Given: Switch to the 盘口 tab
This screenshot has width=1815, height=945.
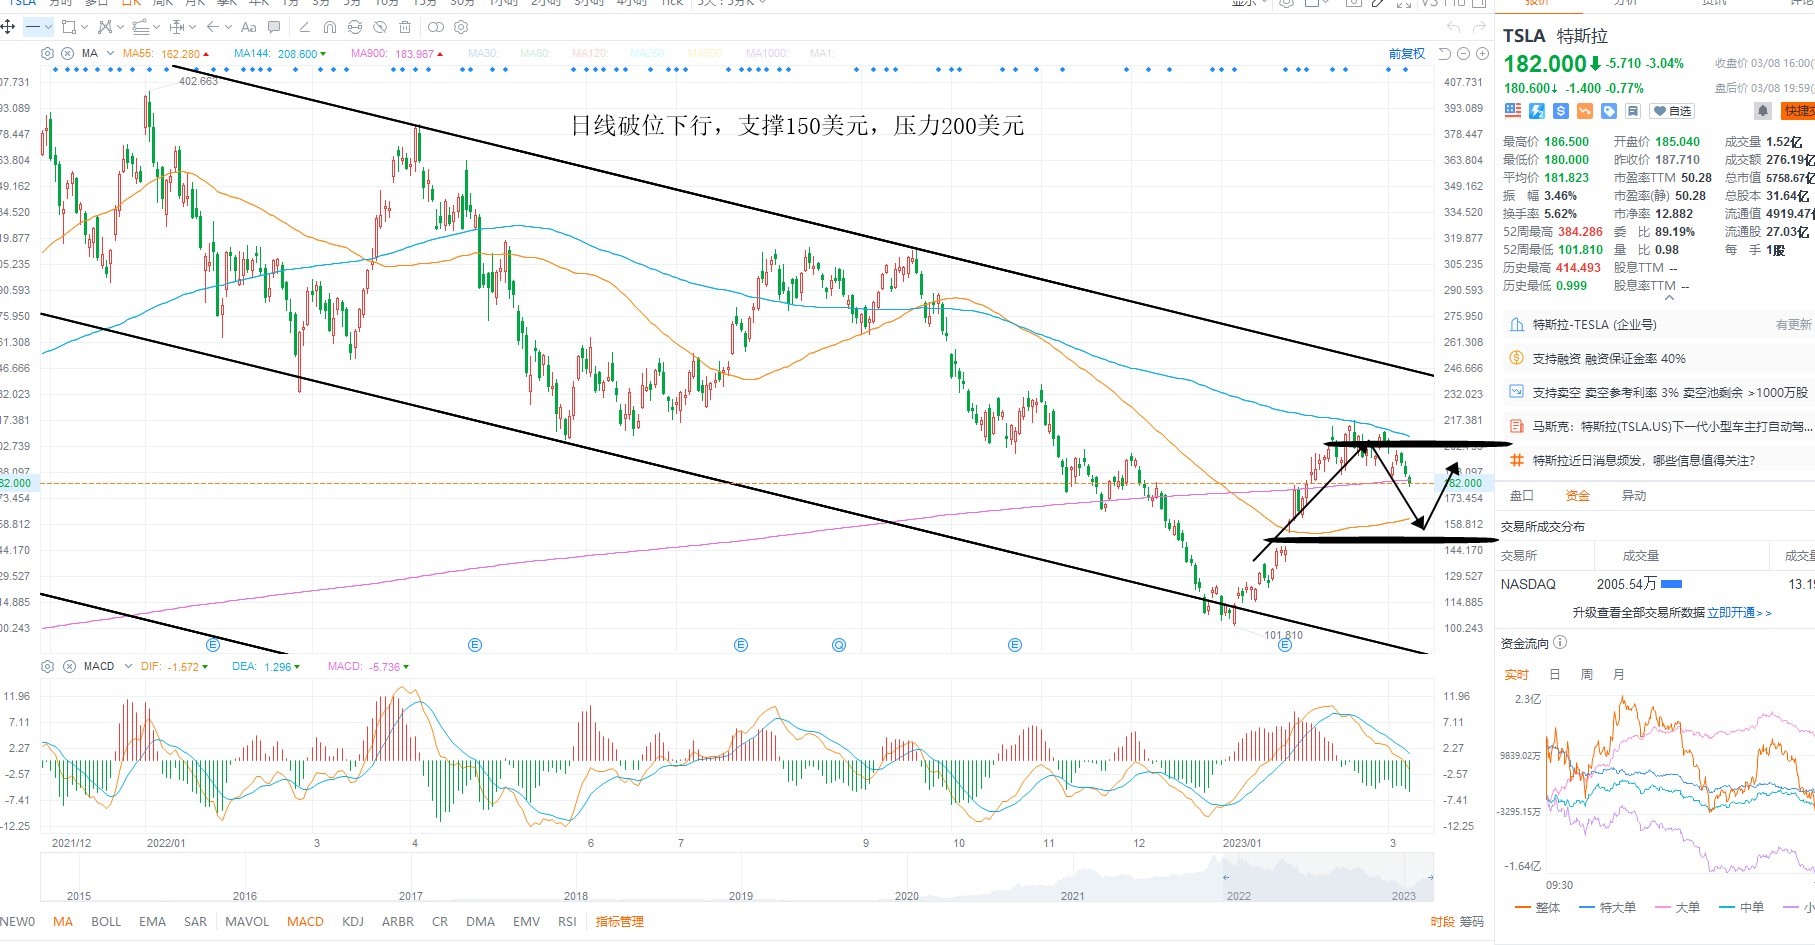Looking at the screenshot, I should click(x=1521, y=495).
